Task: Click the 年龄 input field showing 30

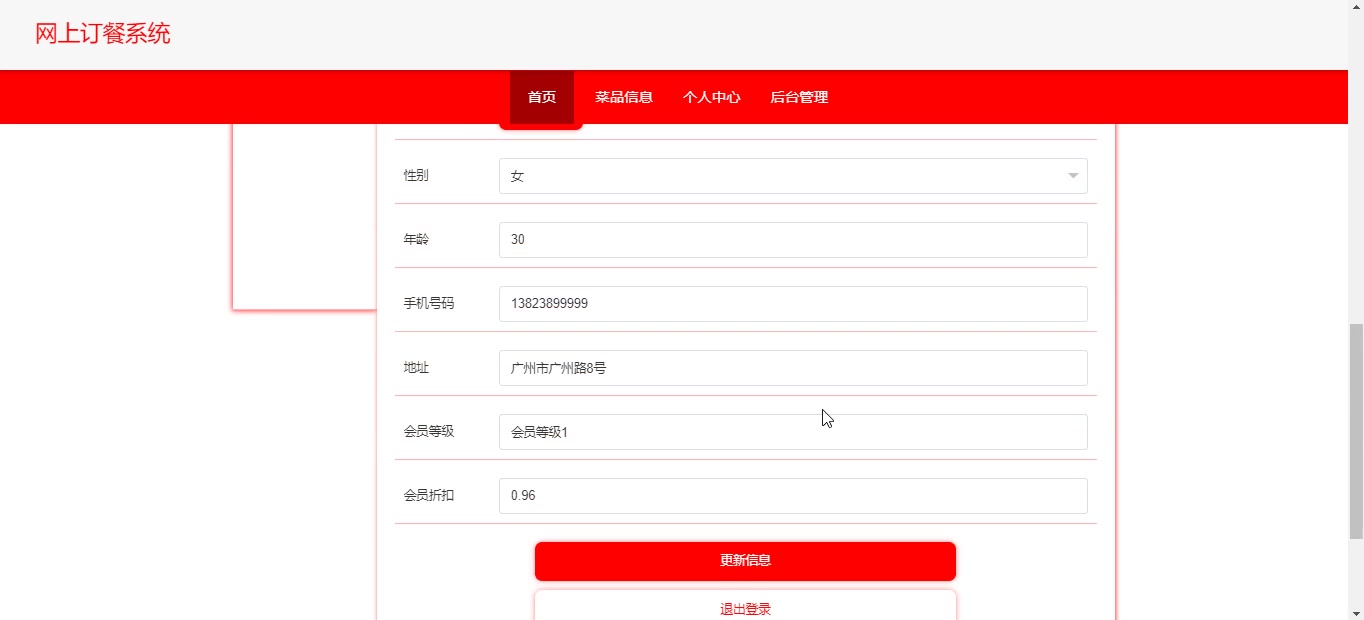Action: coord(793,240)
